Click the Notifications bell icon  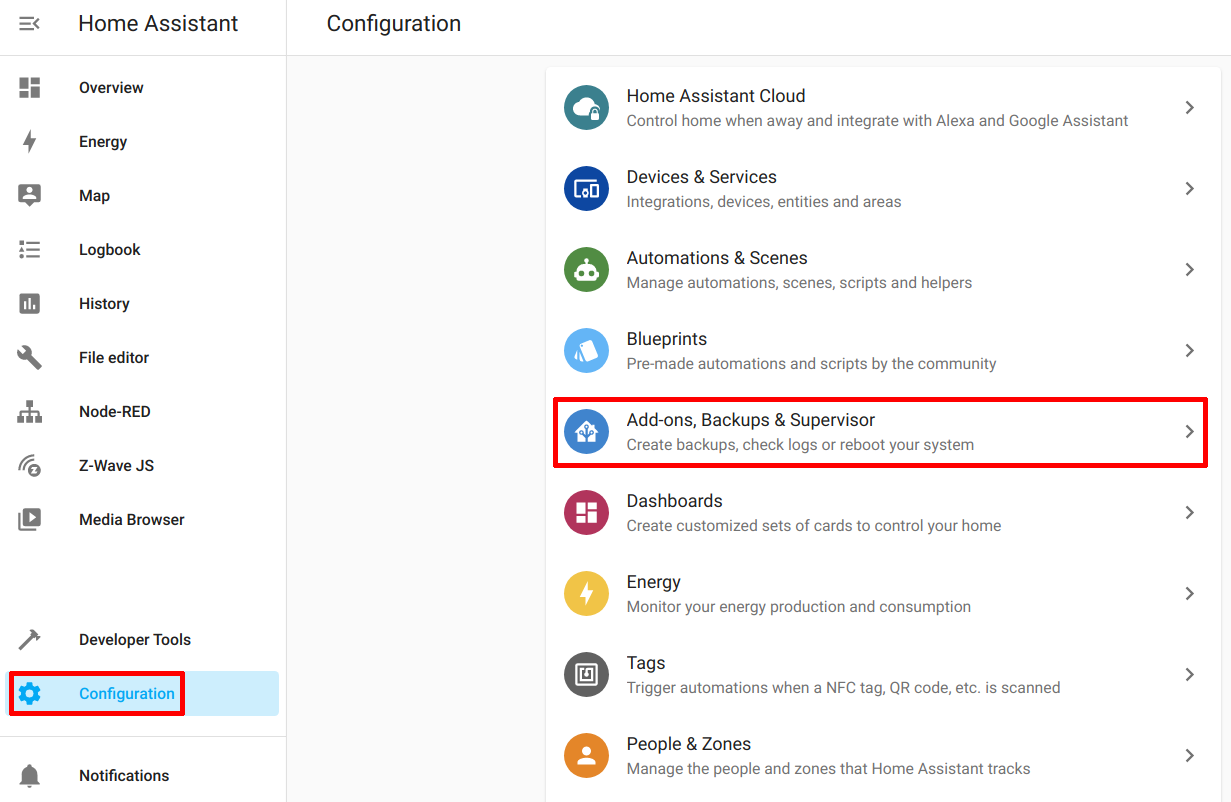click(30, 776)
